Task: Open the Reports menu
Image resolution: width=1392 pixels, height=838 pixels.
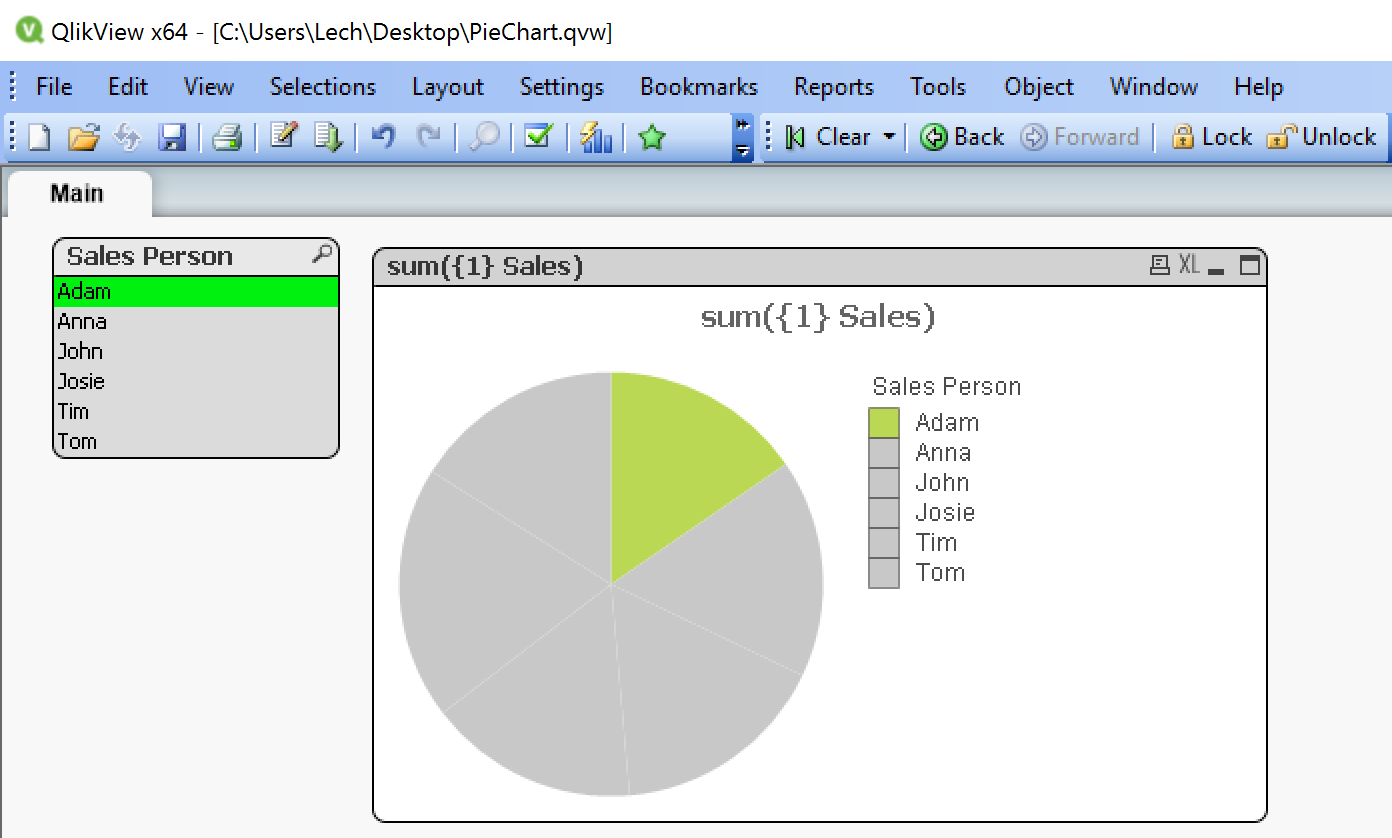Action: 834,87
